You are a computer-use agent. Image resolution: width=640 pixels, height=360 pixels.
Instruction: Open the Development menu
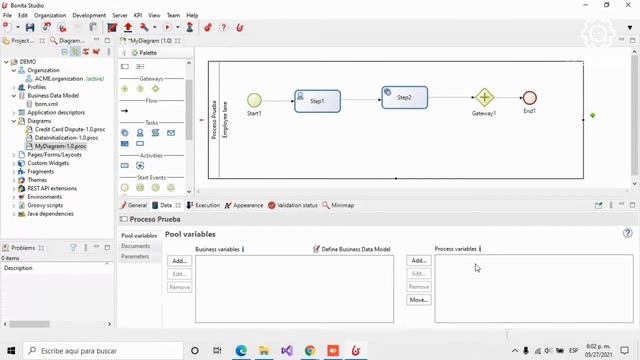[89, 15]
